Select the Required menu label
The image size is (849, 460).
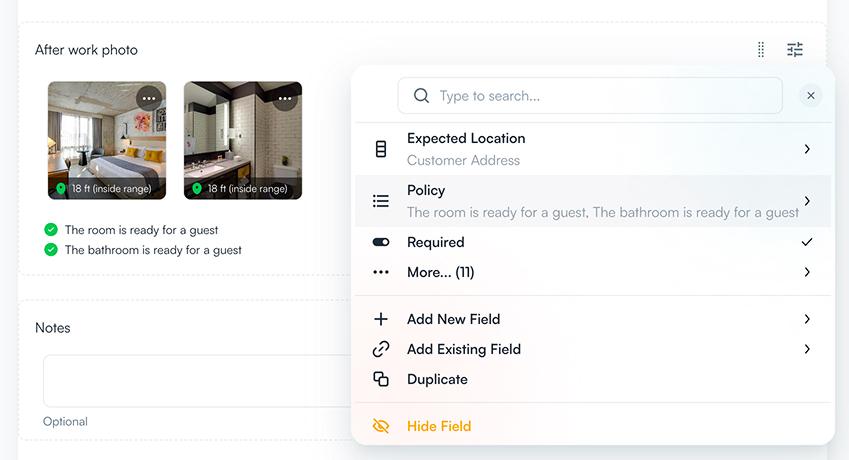click(x=436, y=242)
